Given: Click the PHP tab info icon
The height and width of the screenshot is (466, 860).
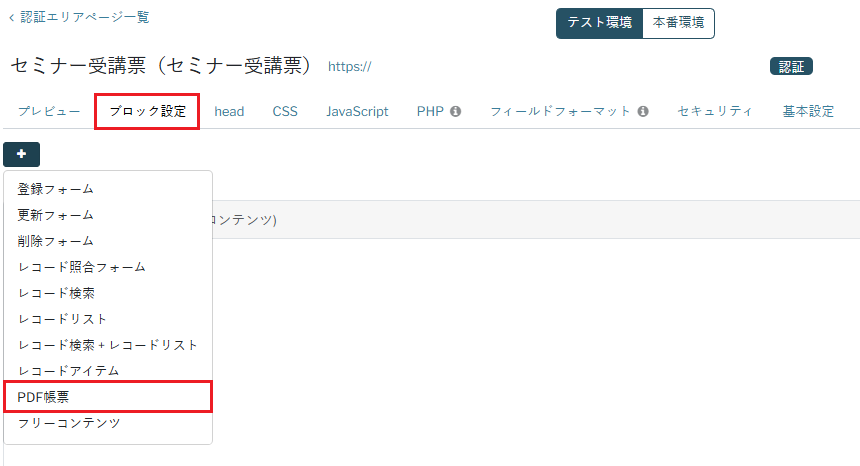Looking at the screenshot, I should pos(455,112).
